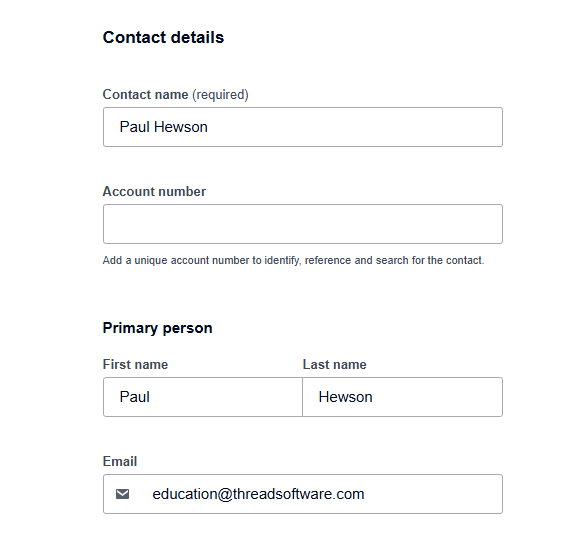Screen dimensions: 582x557
Task: Click the 'Contact name' field label
Action: pos(146,95)
